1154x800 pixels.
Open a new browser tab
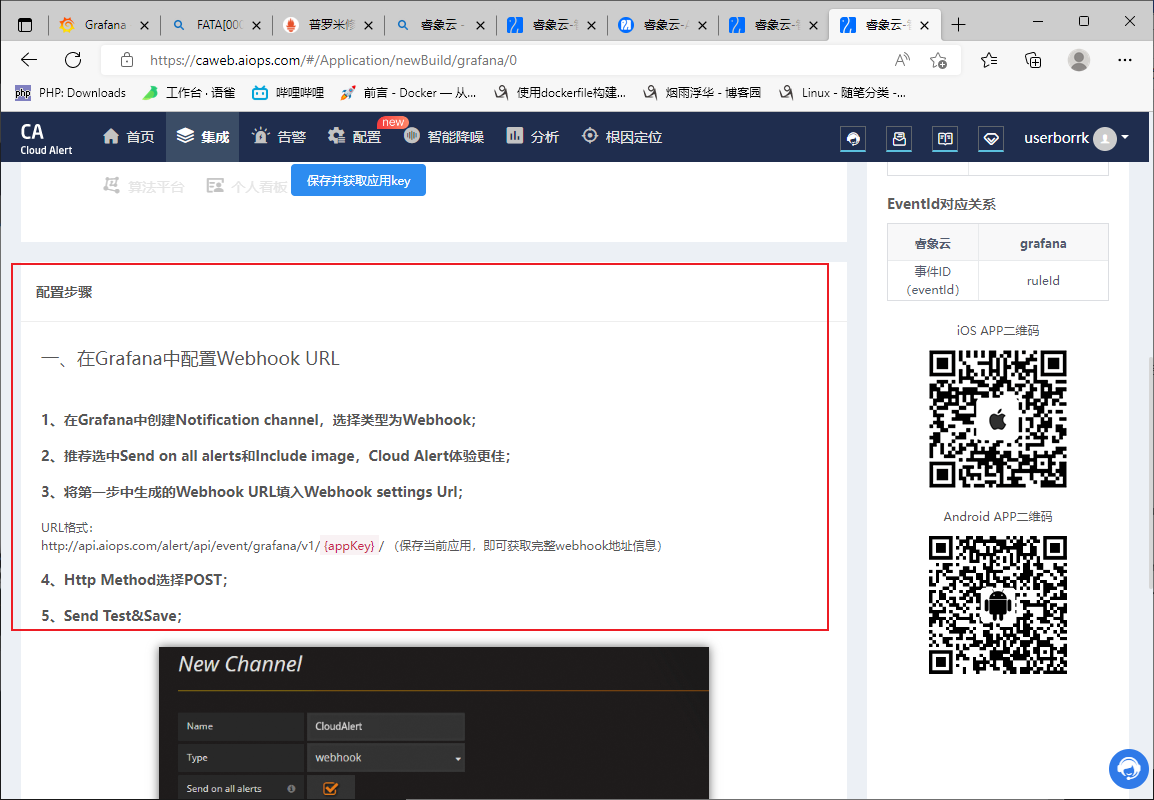[x=958, y=25]
